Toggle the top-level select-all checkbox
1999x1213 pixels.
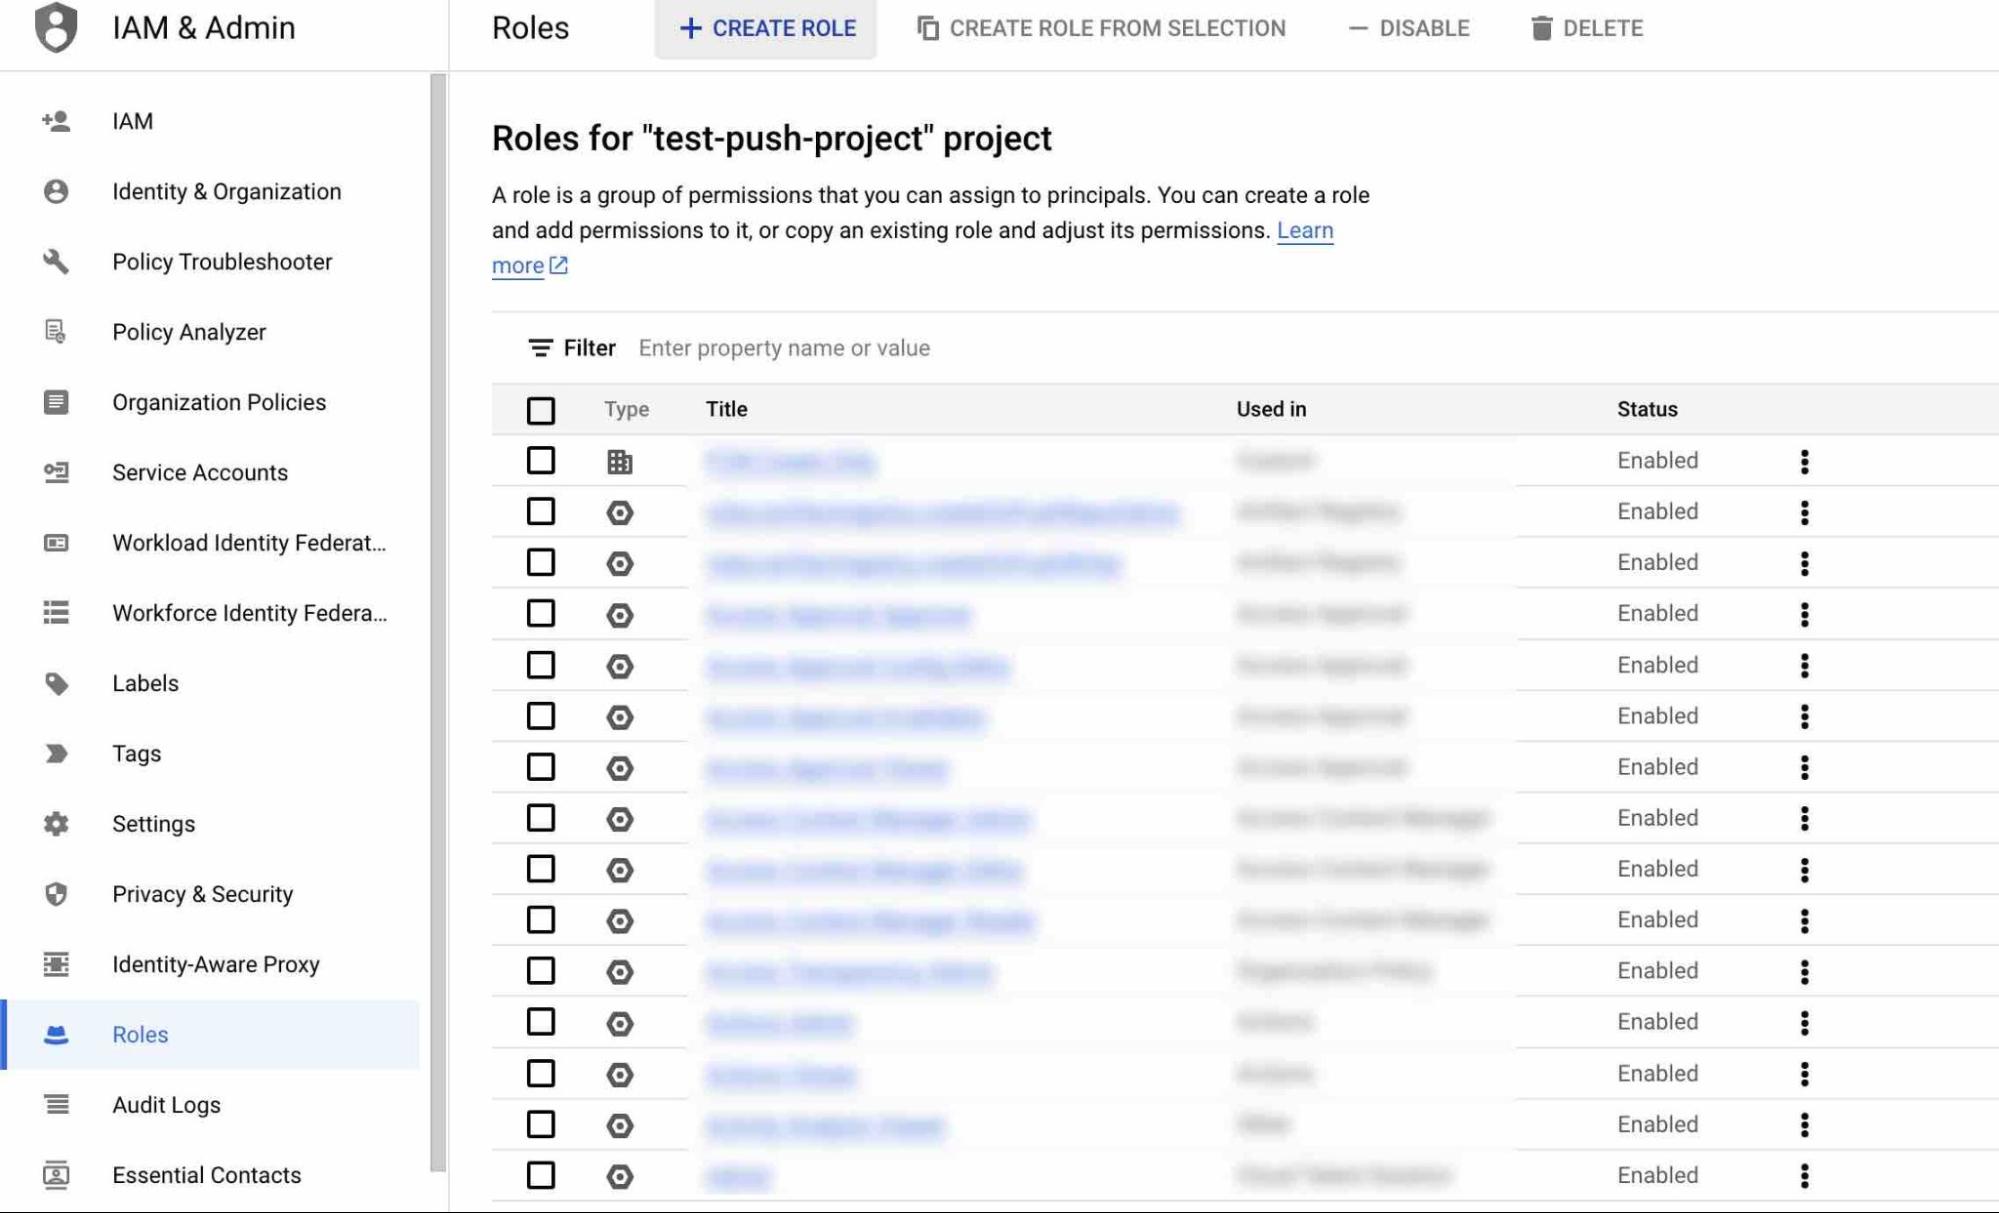[x=540, y=410]
